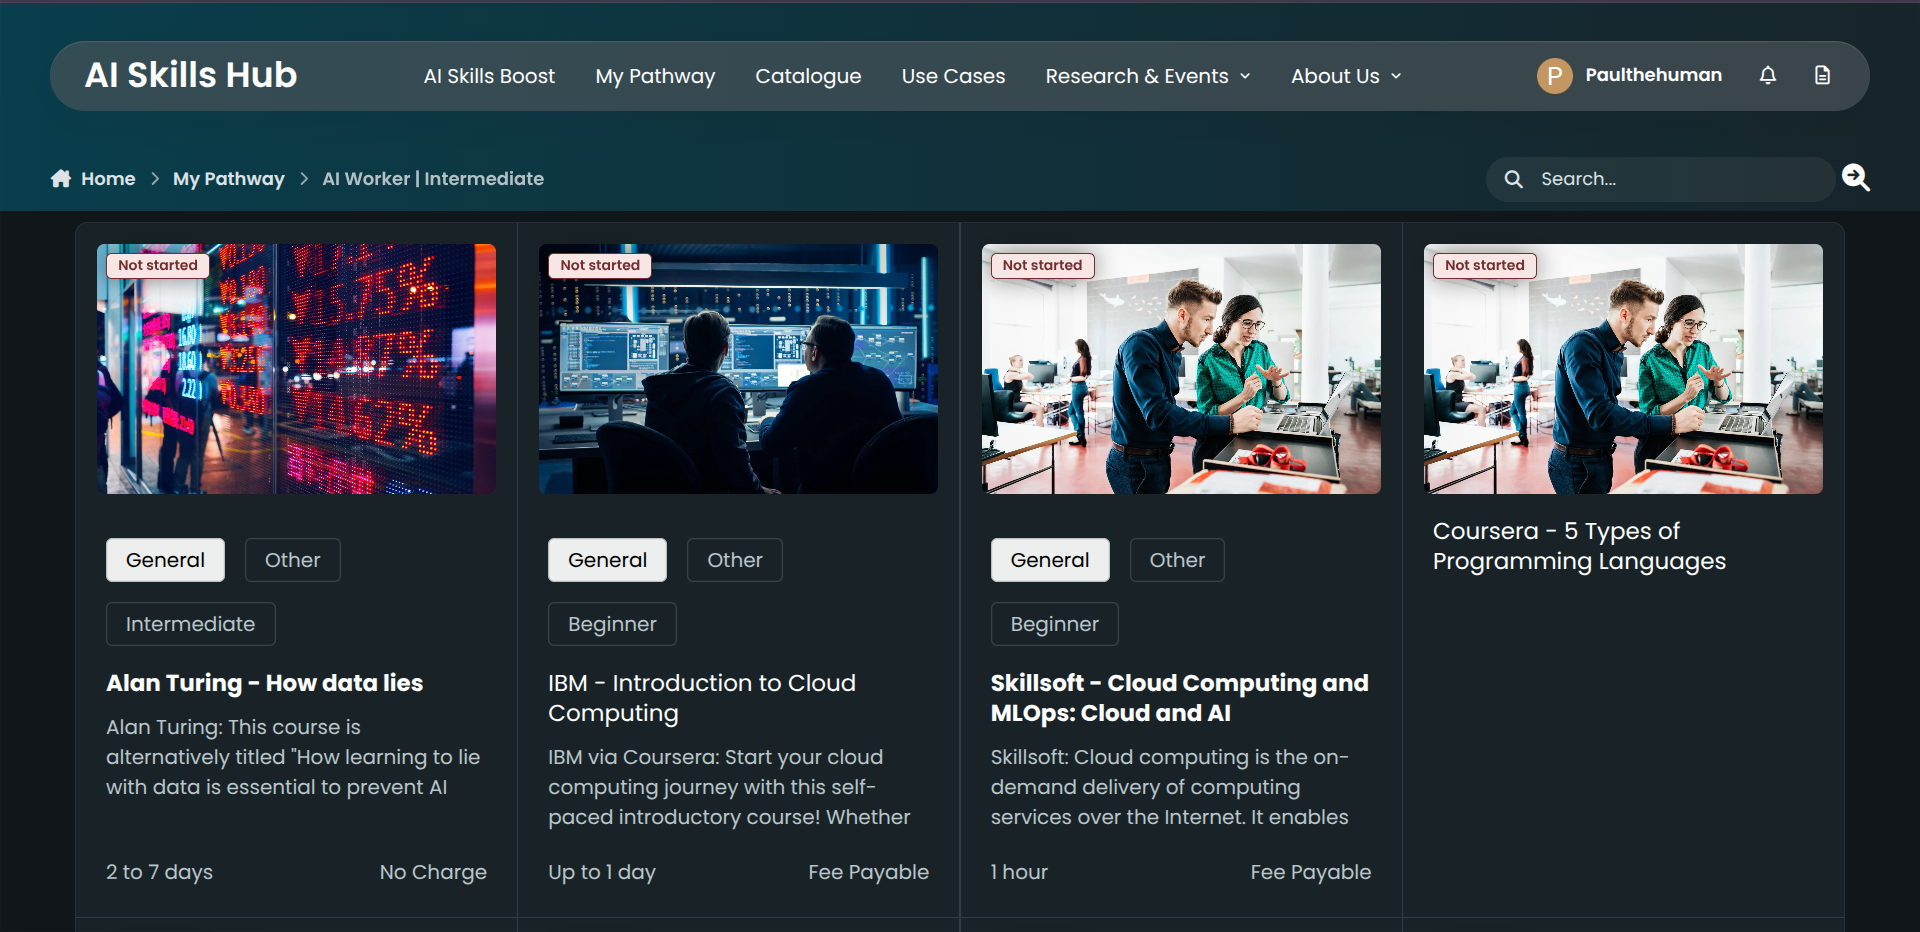Open the Coursera - 5 Types of Programming Languages title
This screenshot has width=1920, height=932.
(x=1579, y=546)
